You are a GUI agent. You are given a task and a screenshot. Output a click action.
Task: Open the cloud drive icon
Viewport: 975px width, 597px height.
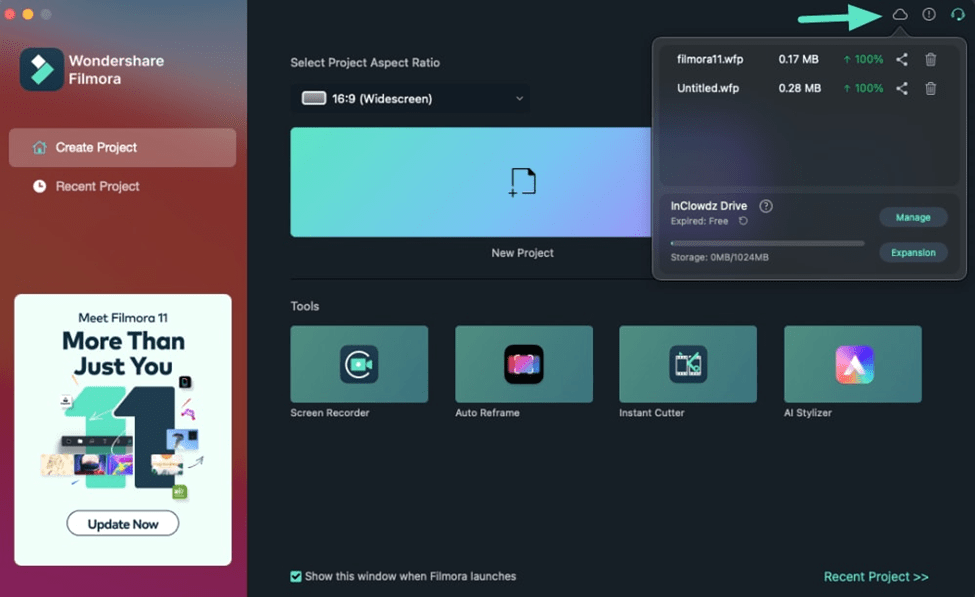(900, 14)
